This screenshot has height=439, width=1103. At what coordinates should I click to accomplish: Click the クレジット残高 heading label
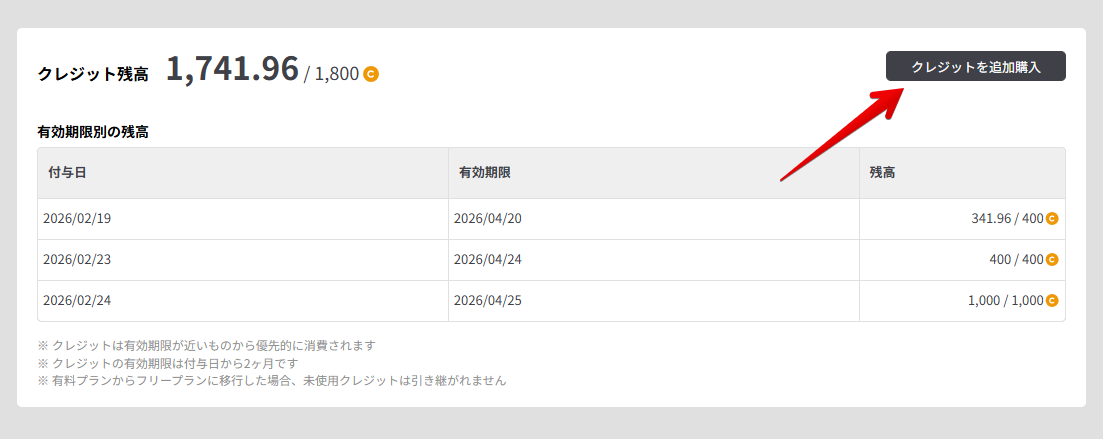coord(93,74)
